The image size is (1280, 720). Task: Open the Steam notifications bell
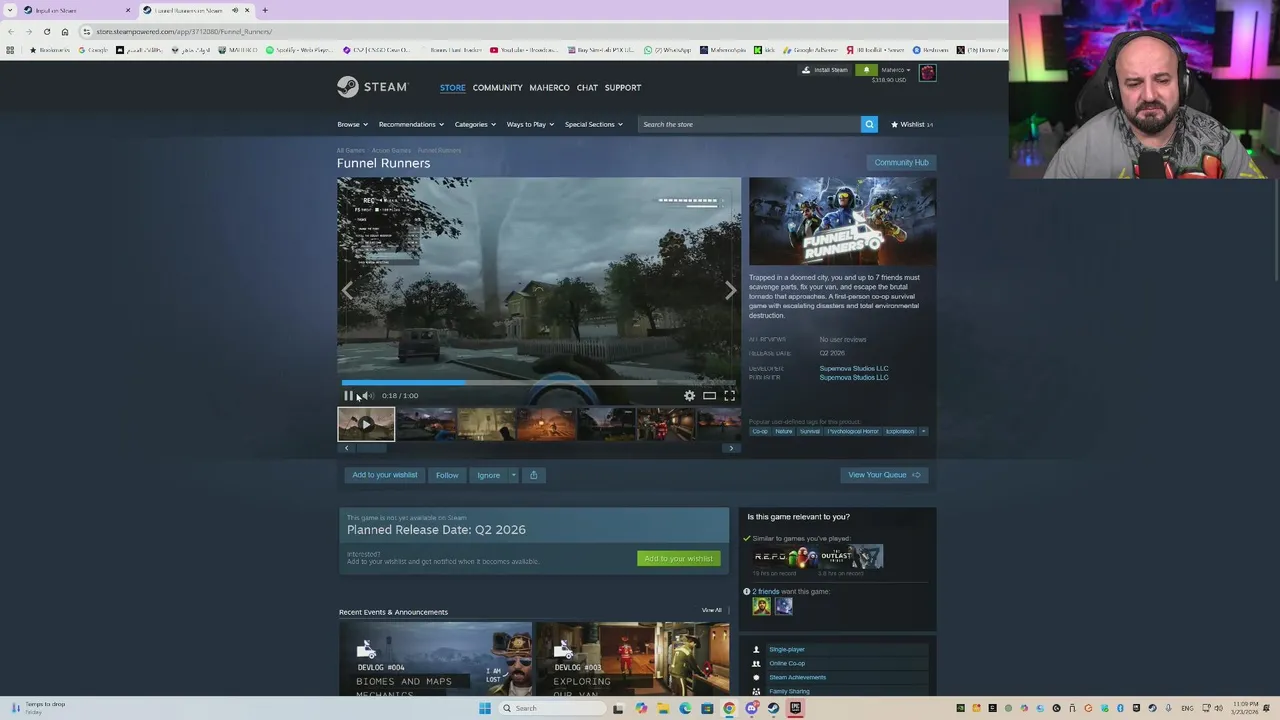click(867, 70)
